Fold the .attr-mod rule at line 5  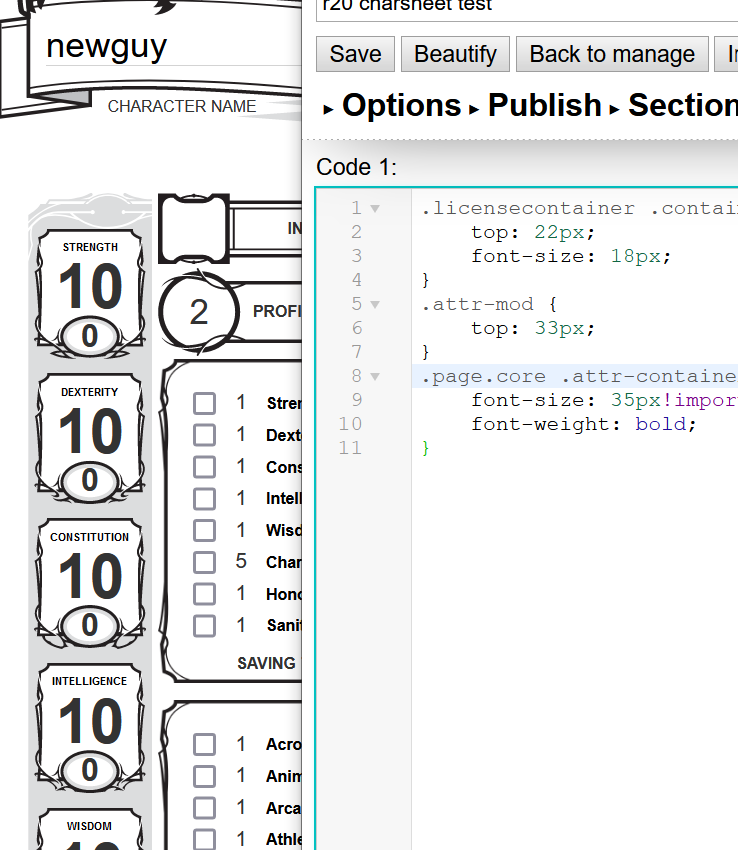(375, 305)
